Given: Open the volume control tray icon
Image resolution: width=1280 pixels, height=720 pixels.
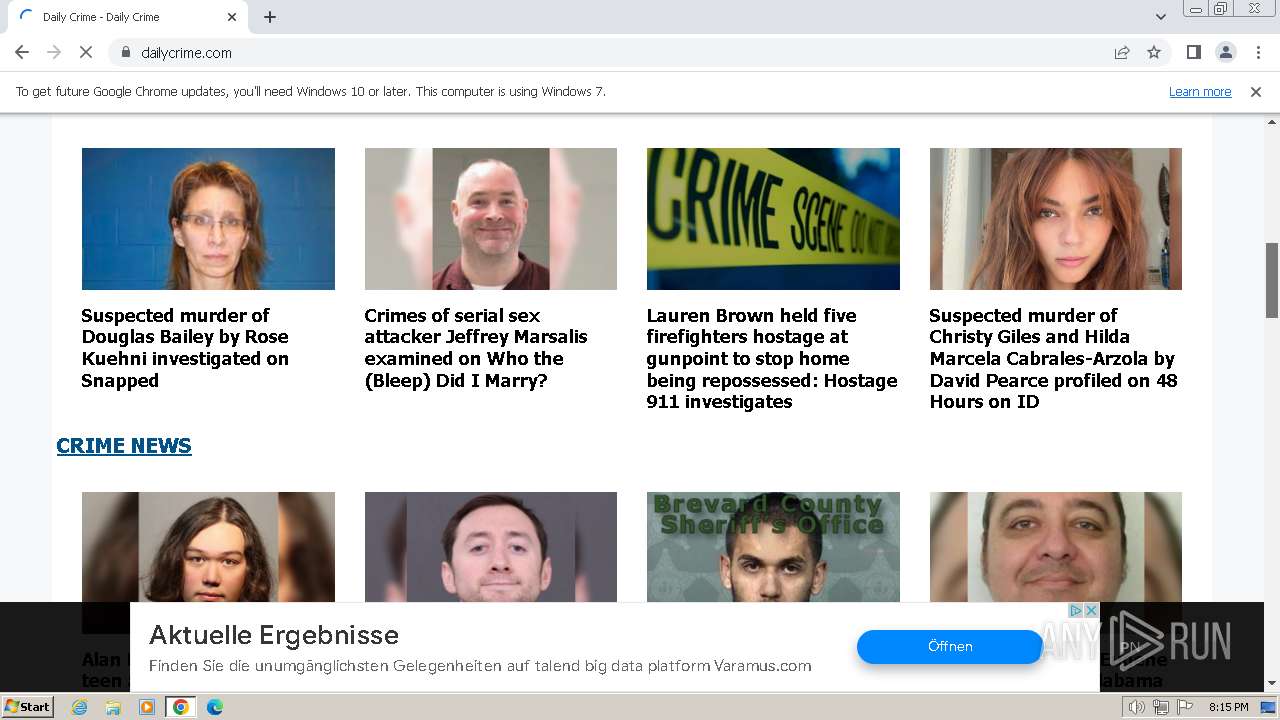Looking at the screenshot, I should pyautogui.click(x=1137, y=707).
